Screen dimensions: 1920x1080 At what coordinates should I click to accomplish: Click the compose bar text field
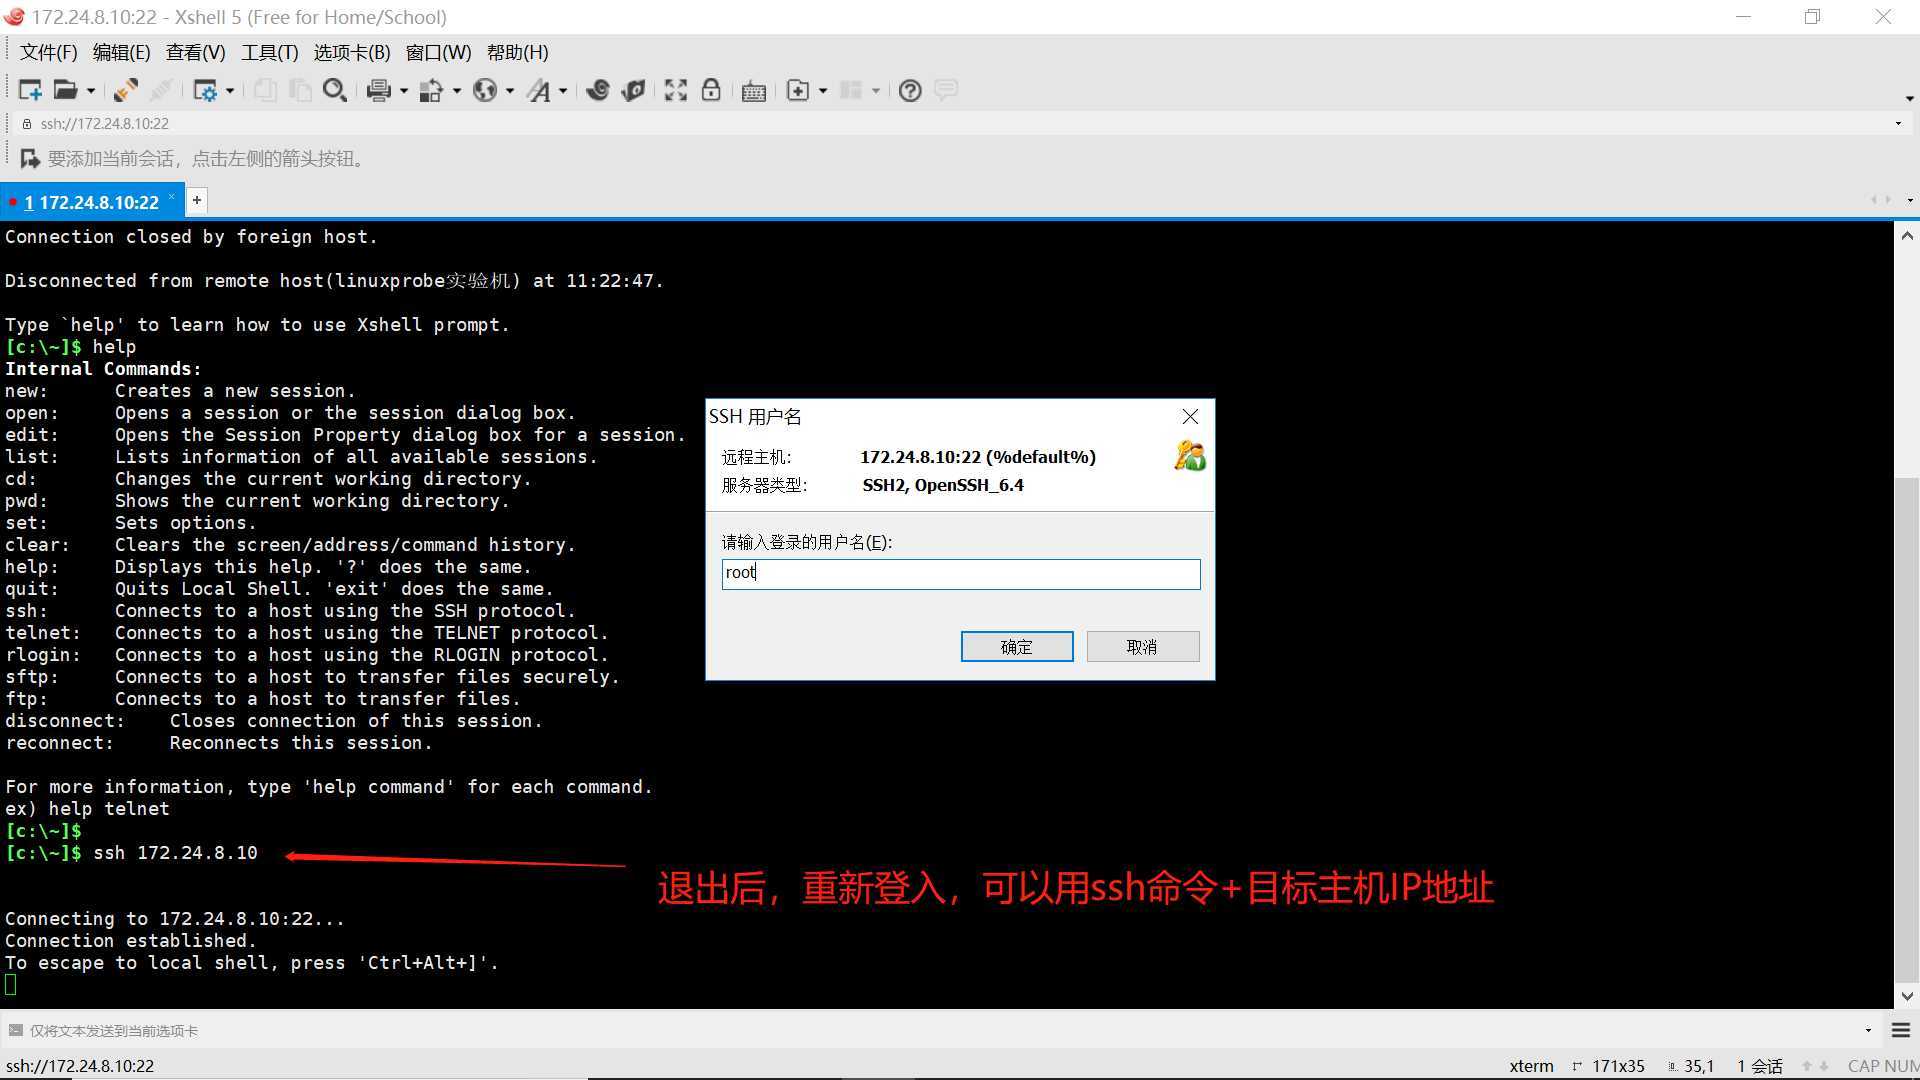point(940,1030)
